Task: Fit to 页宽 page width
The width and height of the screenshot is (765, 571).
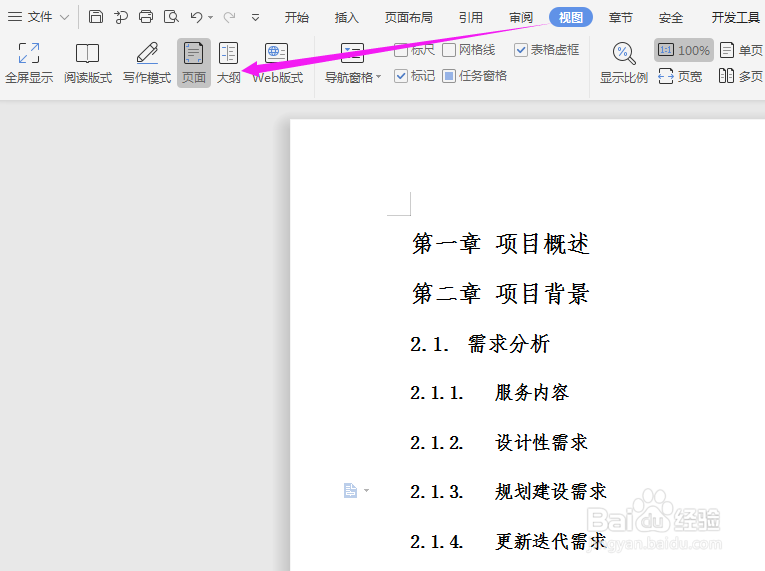Action: point(680,76)
